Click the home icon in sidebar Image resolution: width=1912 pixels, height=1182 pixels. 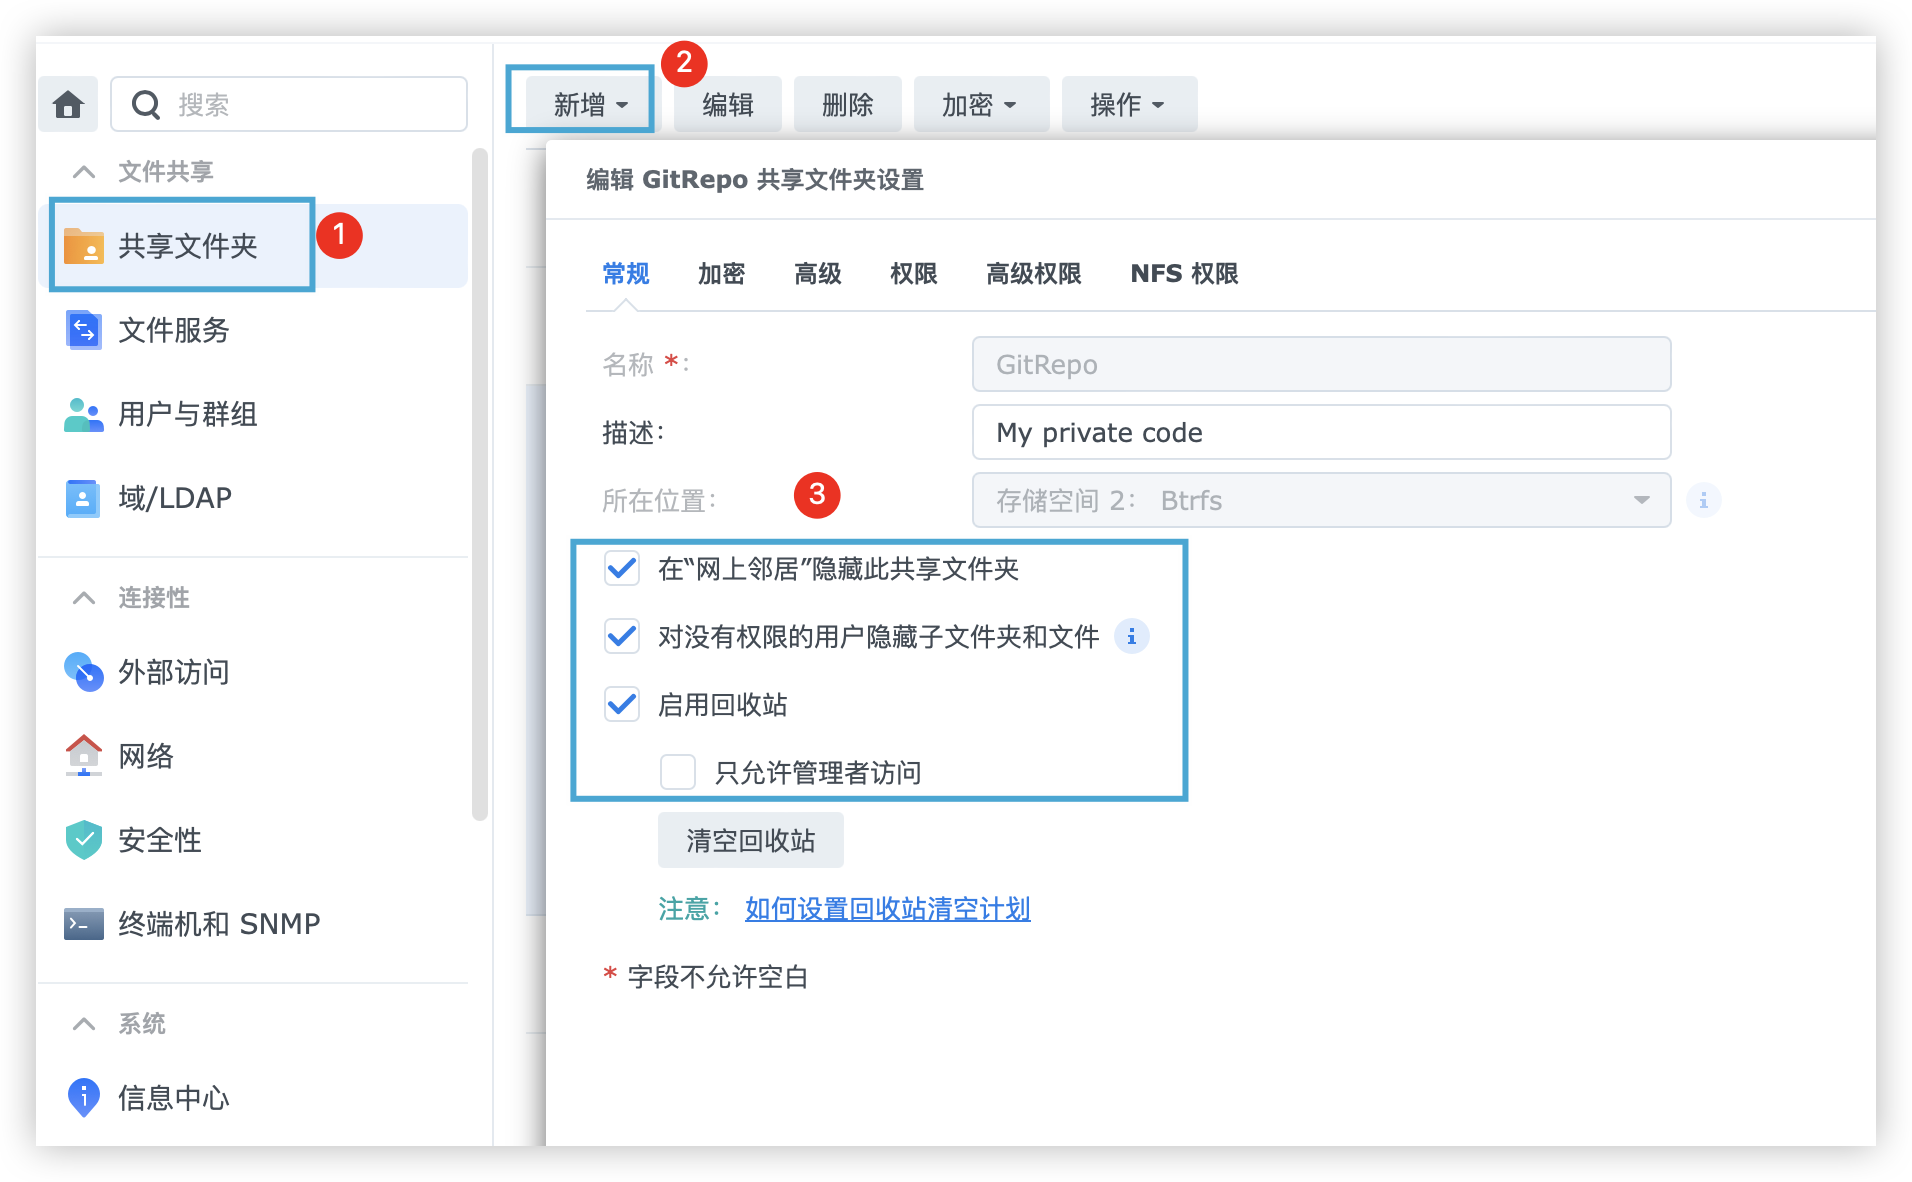pos(68,104)
